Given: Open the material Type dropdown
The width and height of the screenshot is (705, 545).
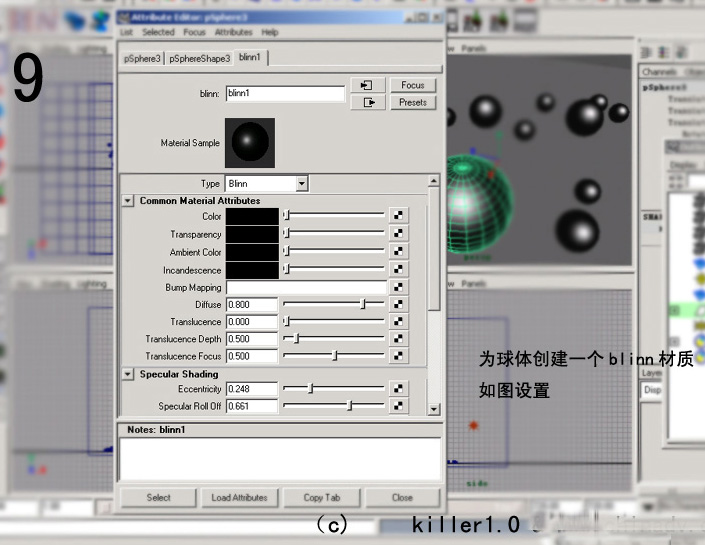Looking at the screenshot, I should (x=302, y=183).
